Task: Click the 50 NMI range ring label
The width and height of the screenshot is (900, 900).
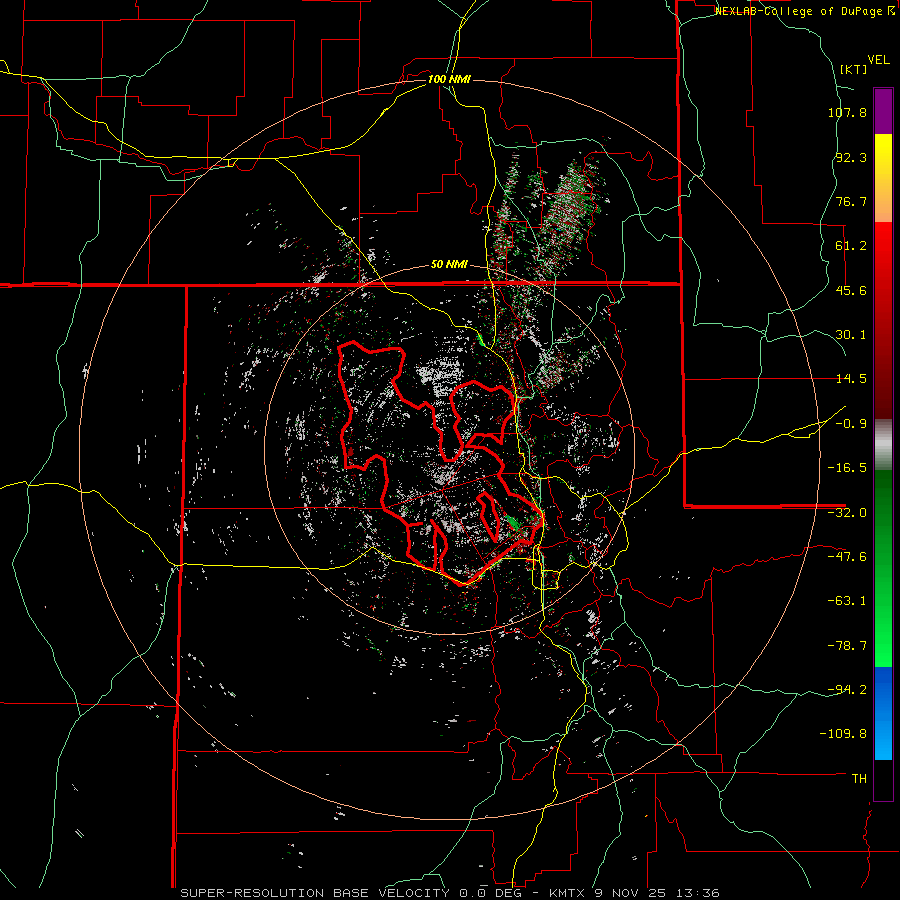Action: [449, 265]
